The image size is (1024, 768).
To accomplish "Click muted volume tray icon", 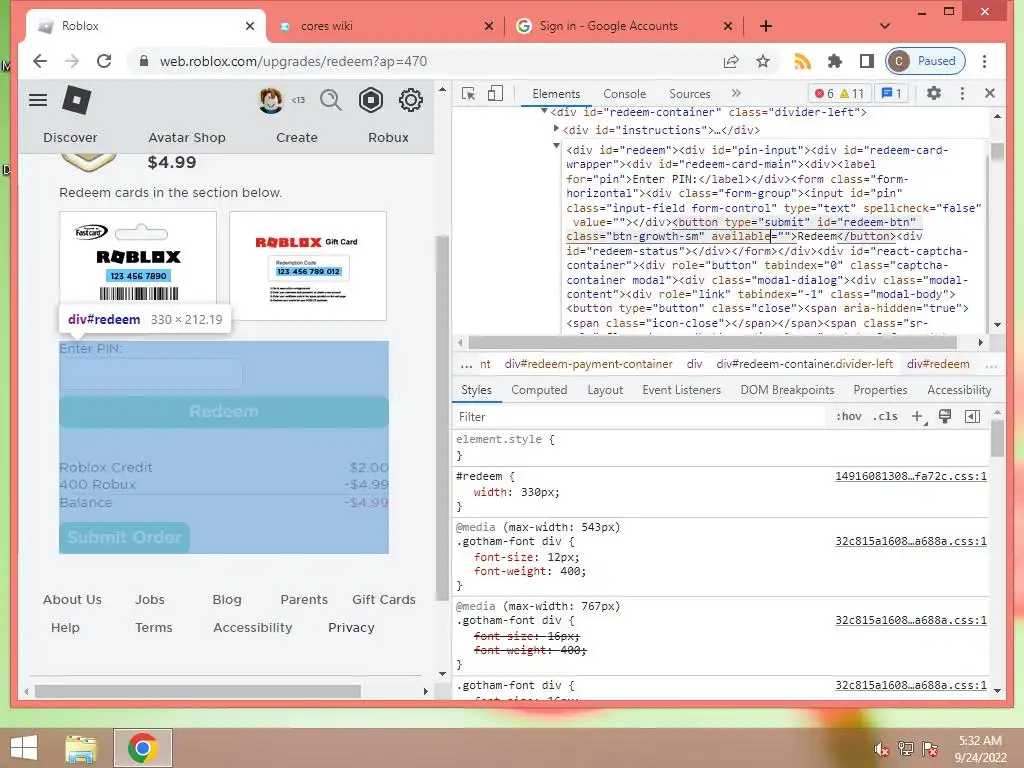I will point(881,749).
